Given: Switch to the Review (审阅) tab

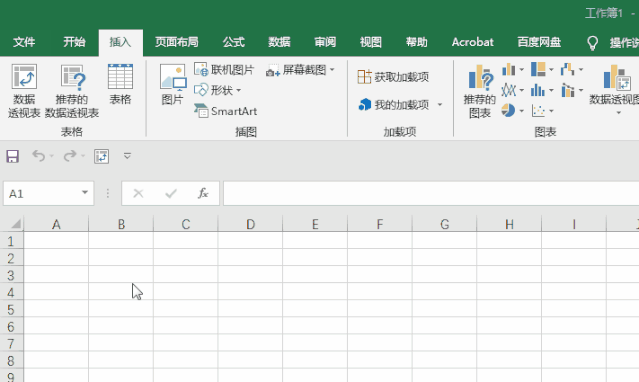Looking at the screenshot, I should coord(325,42).
